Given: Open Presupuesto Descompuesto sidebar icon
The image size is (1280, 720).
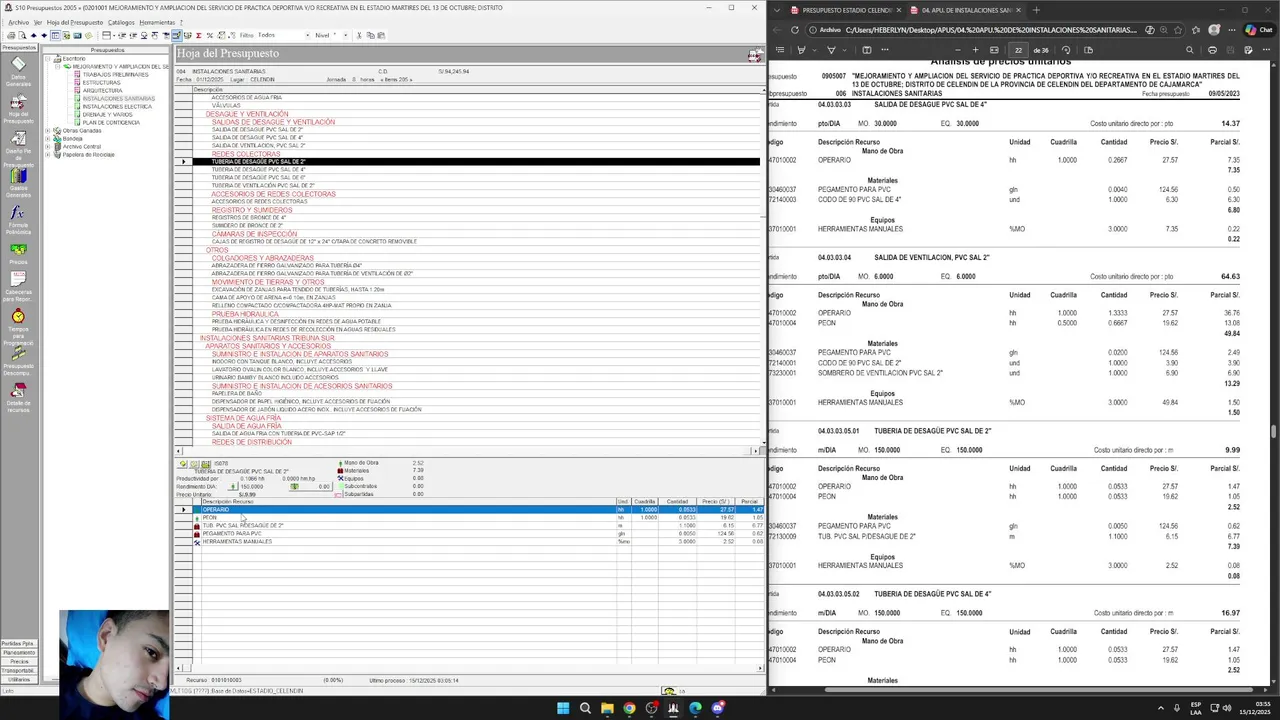Looking at the screenshot, I should click(x=18, y=361).
